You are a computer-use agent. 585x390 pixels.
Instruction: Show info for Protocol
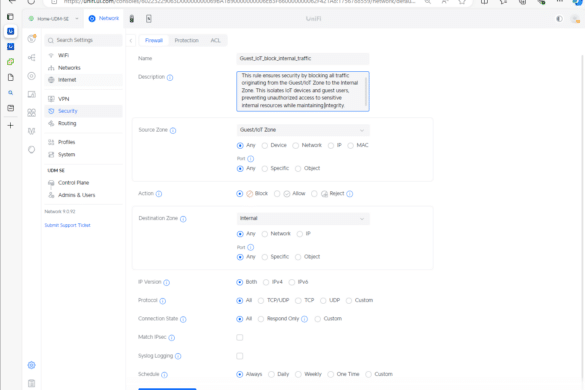pyautogui.click(x=163, y=301)
